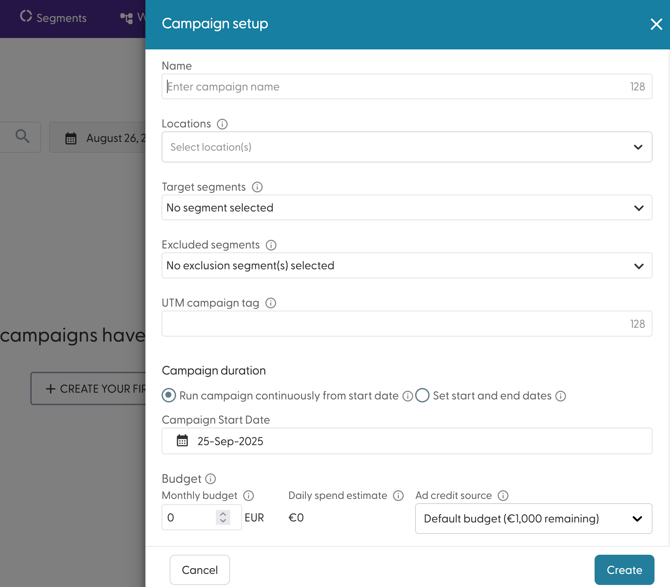Screen dimensions: 670x587
Task: Expand the Target segments dropdown
Action: tap(406, 208)
